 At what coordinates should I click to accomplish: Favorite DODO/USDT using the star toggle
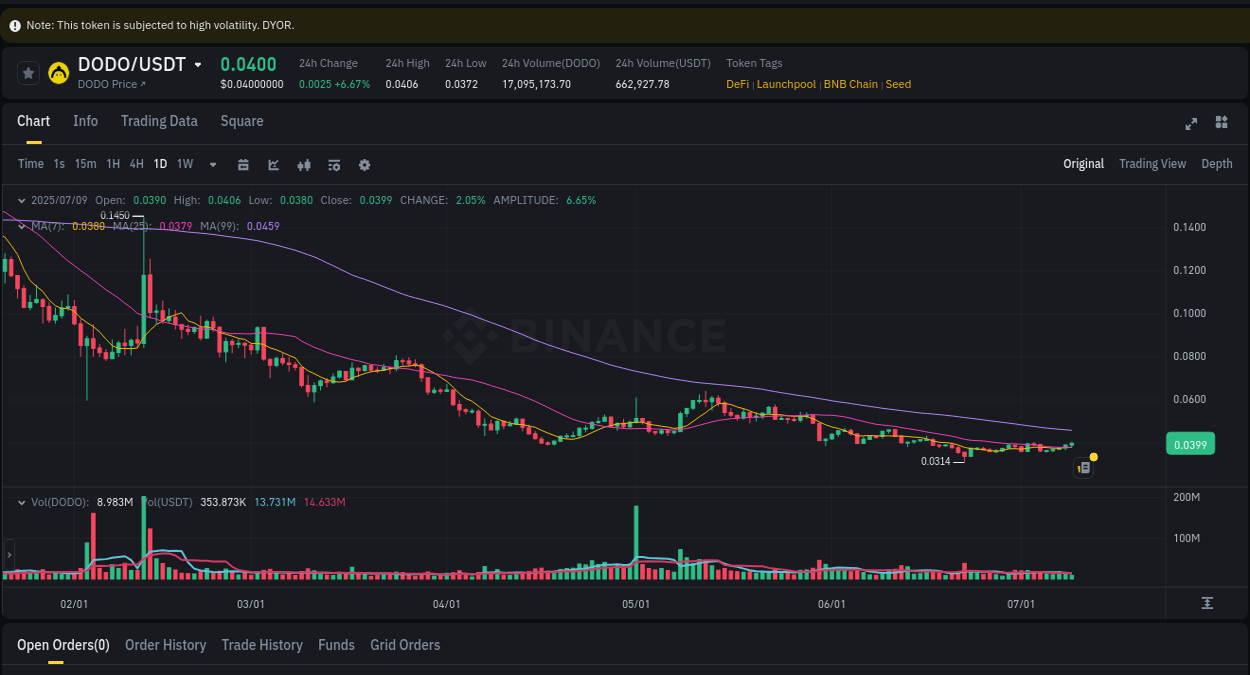[26, 73]
